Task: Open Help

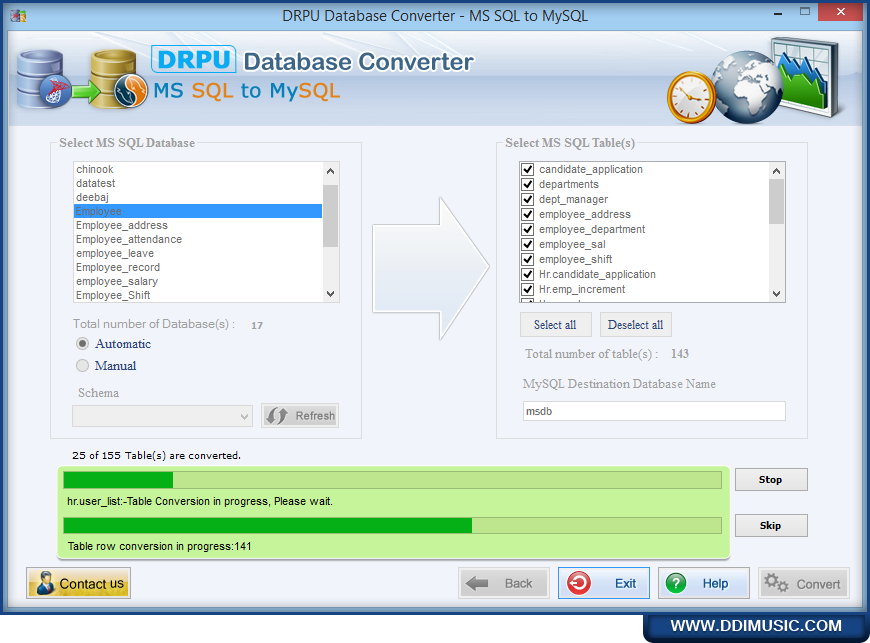Action: [x=704, y=583]
